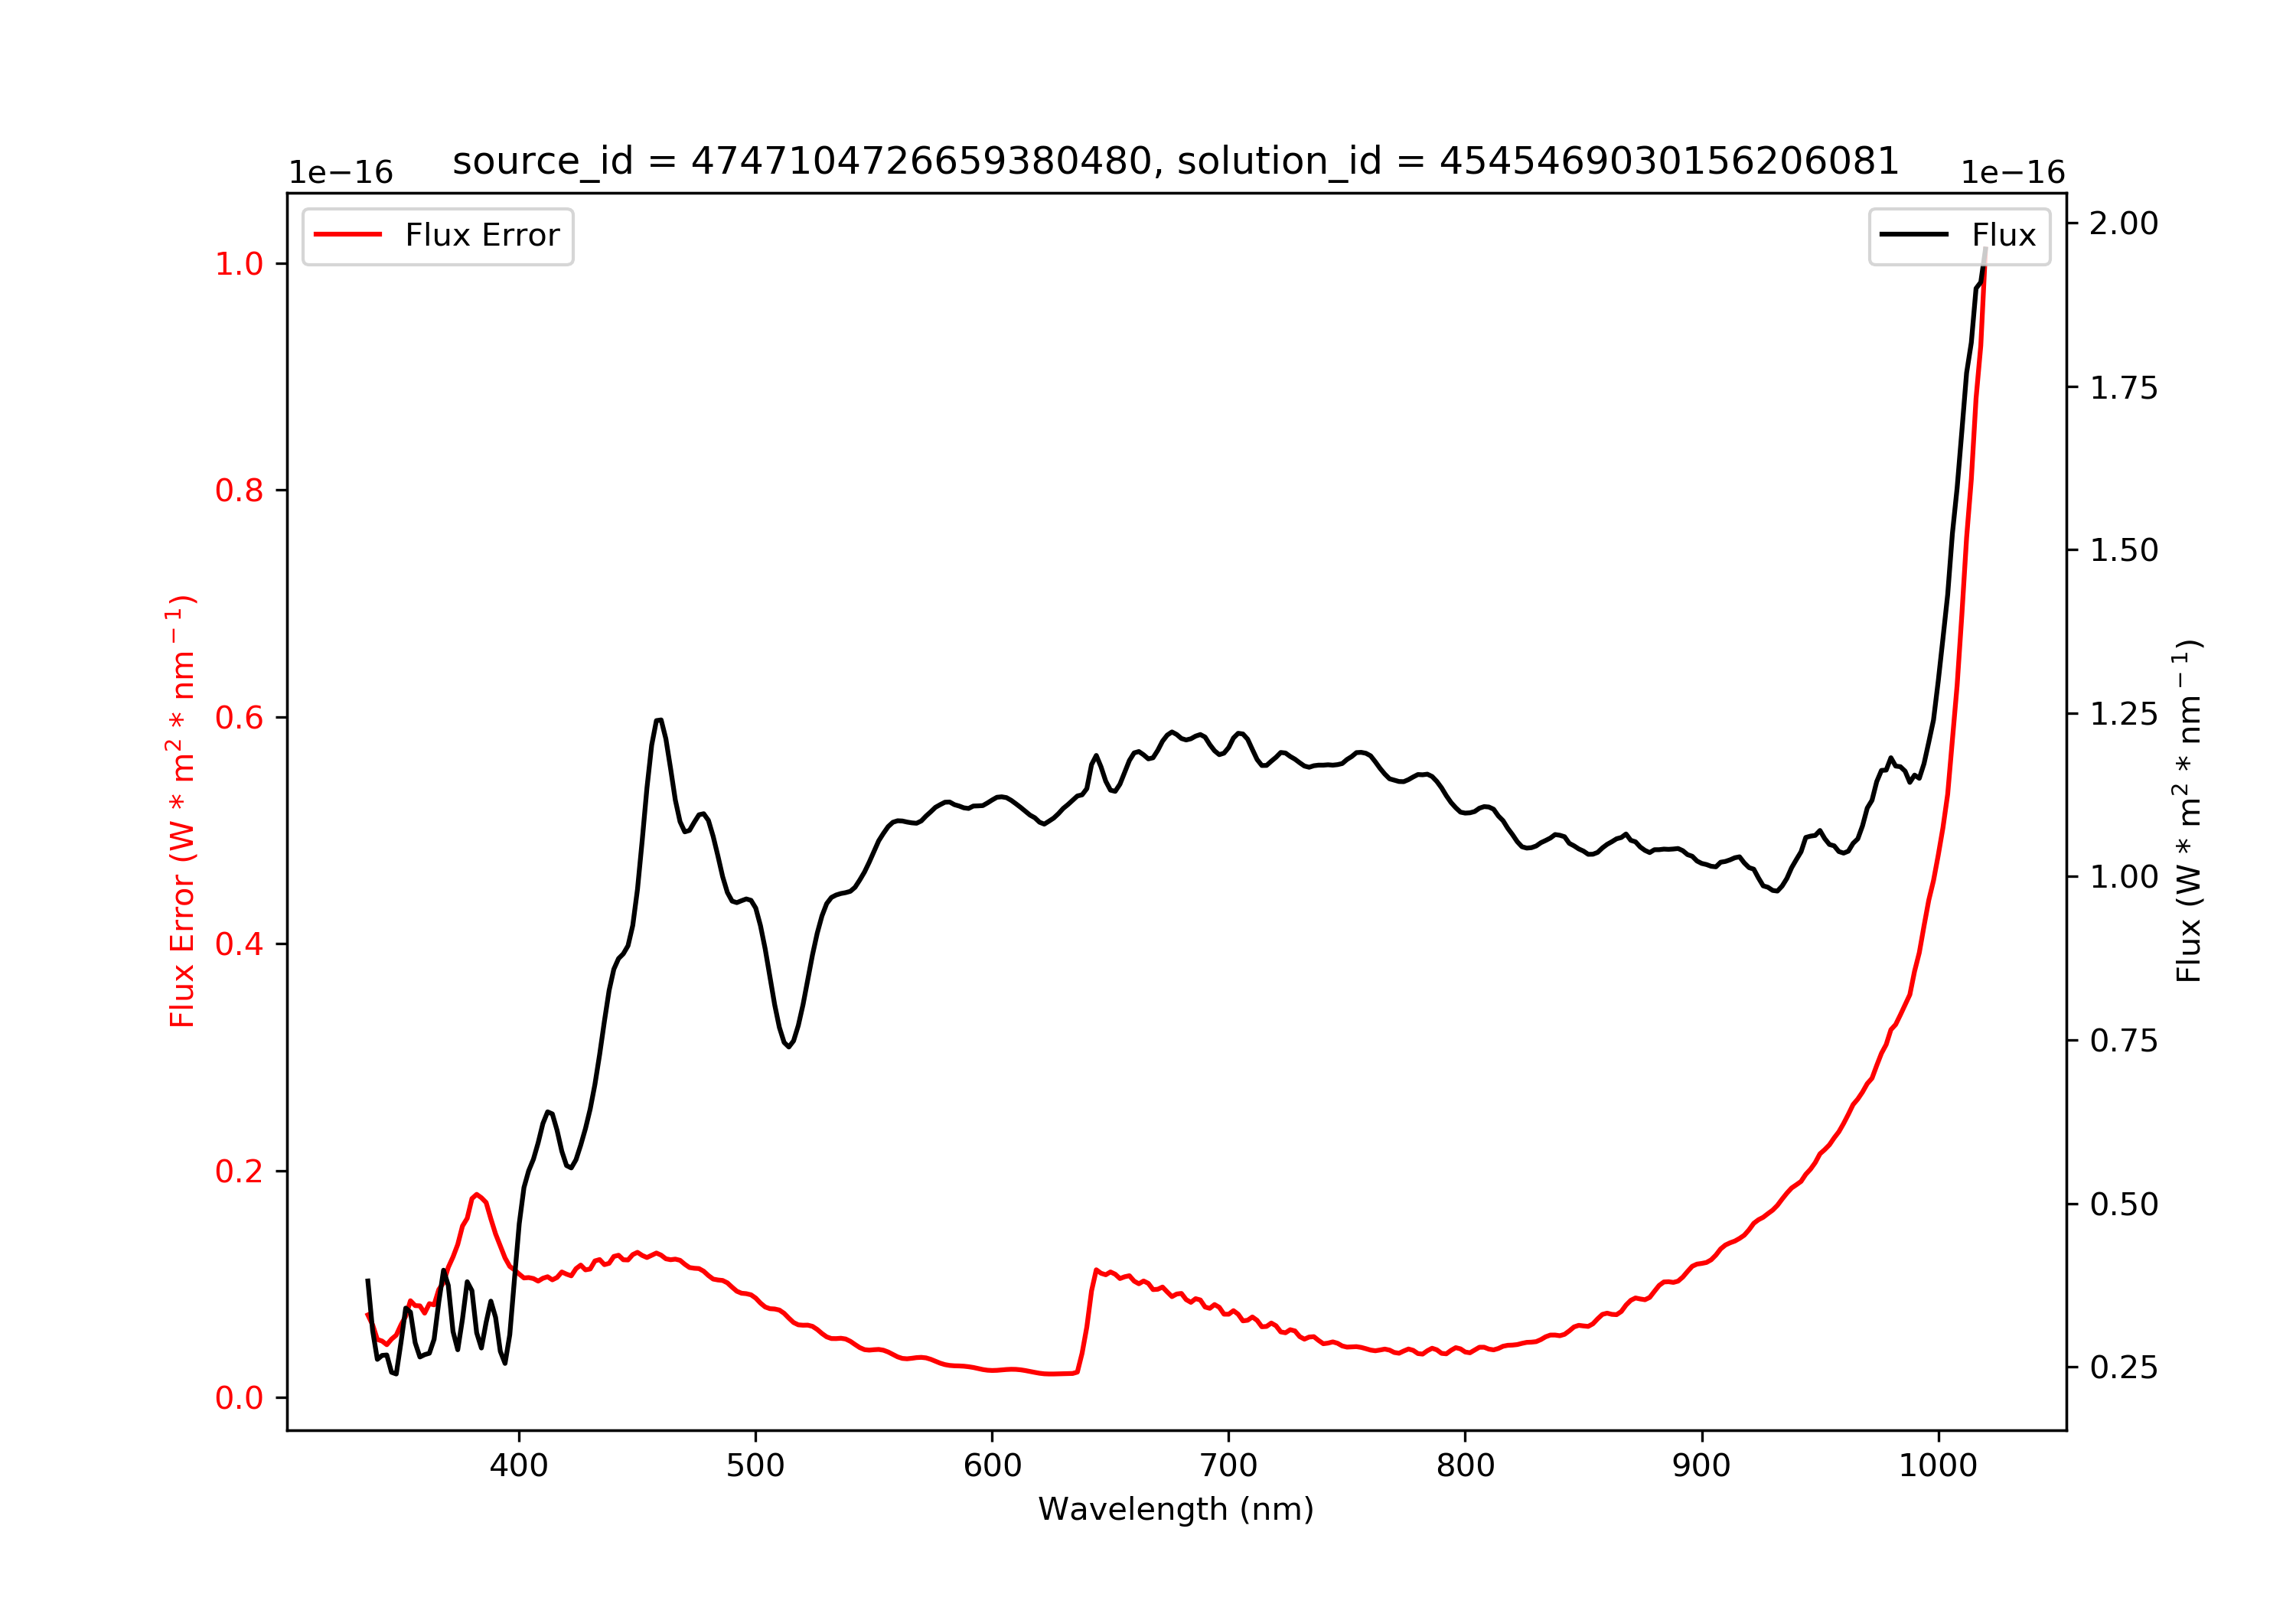Click the 0.8 red flux error tick
This screenshot has width=2296, height=1607.
point(238,490)
